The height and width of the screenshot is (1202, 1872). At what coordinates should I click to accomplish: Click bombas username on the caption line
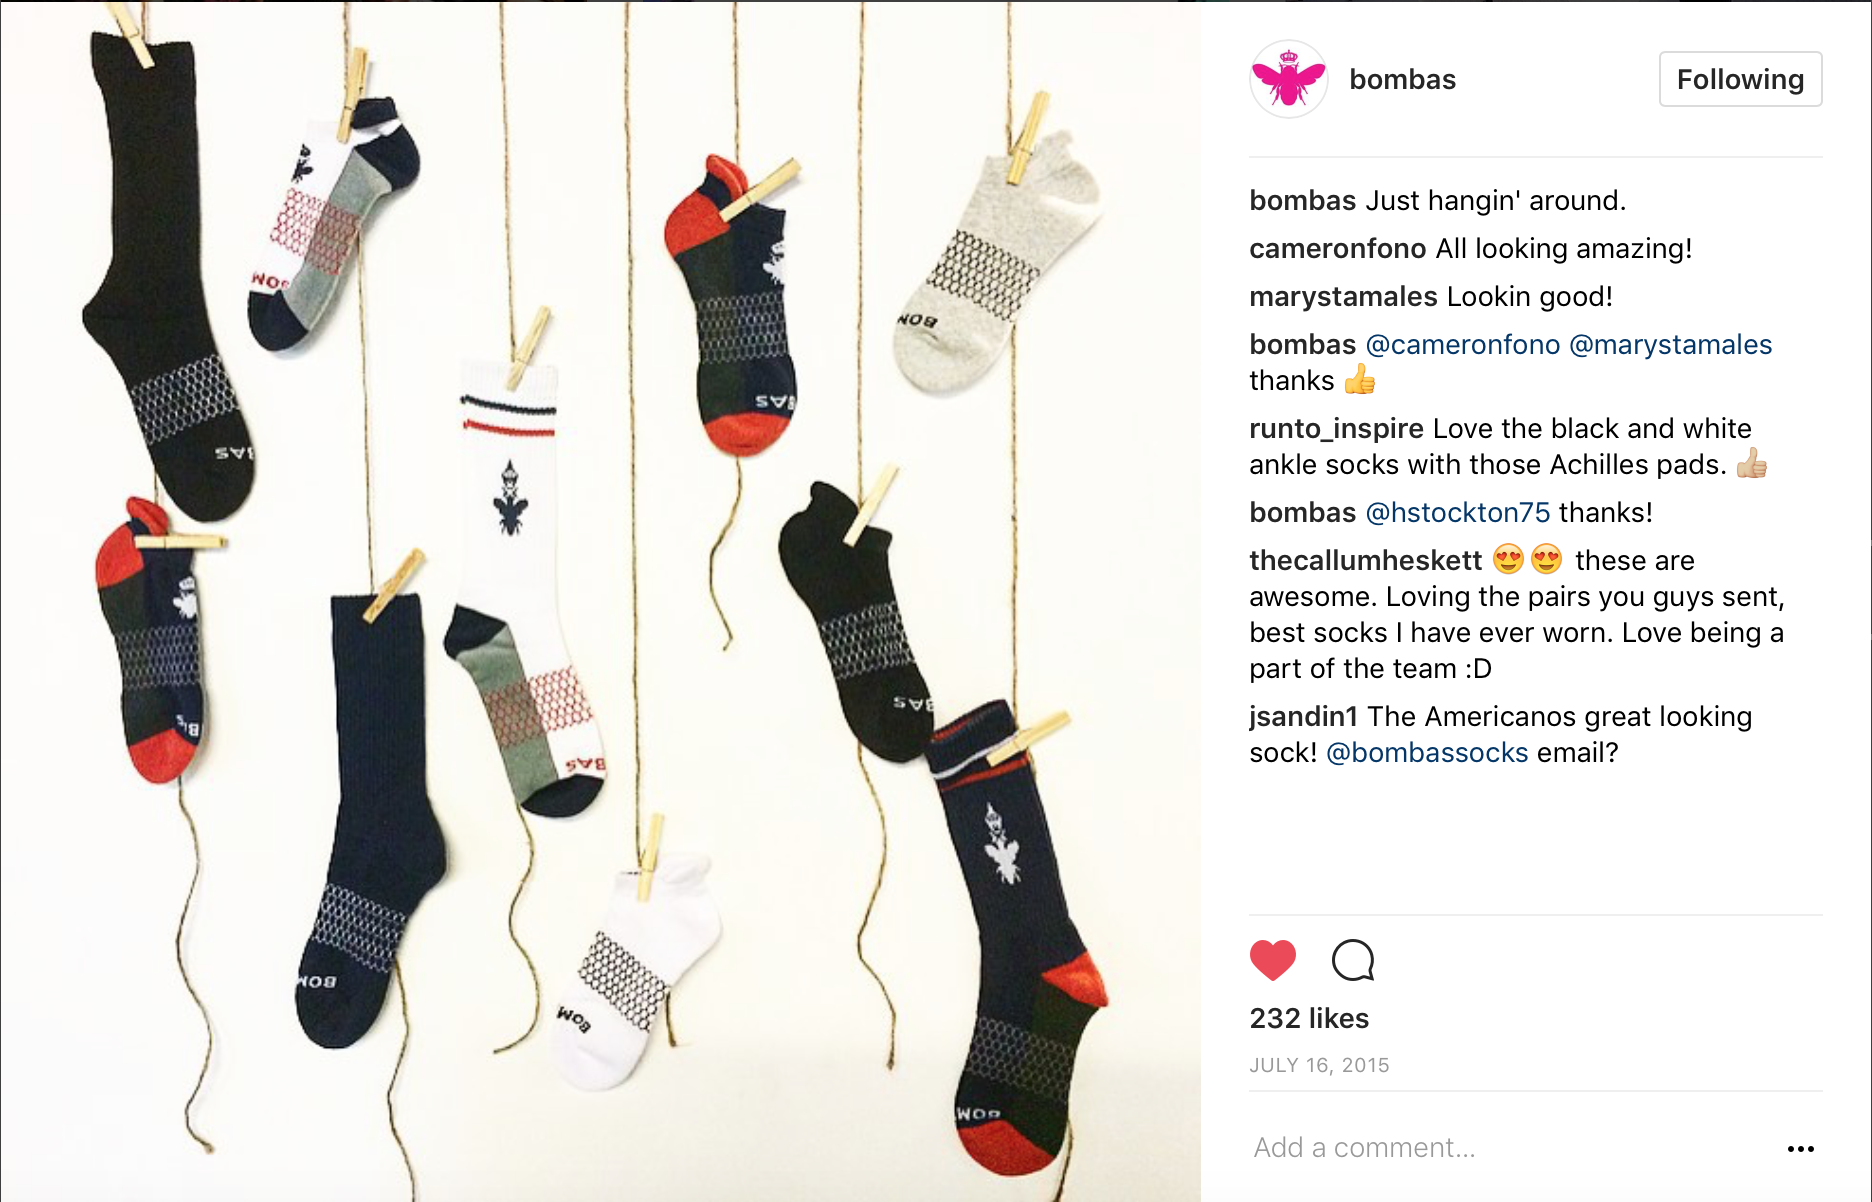[x=1302, y=200]
